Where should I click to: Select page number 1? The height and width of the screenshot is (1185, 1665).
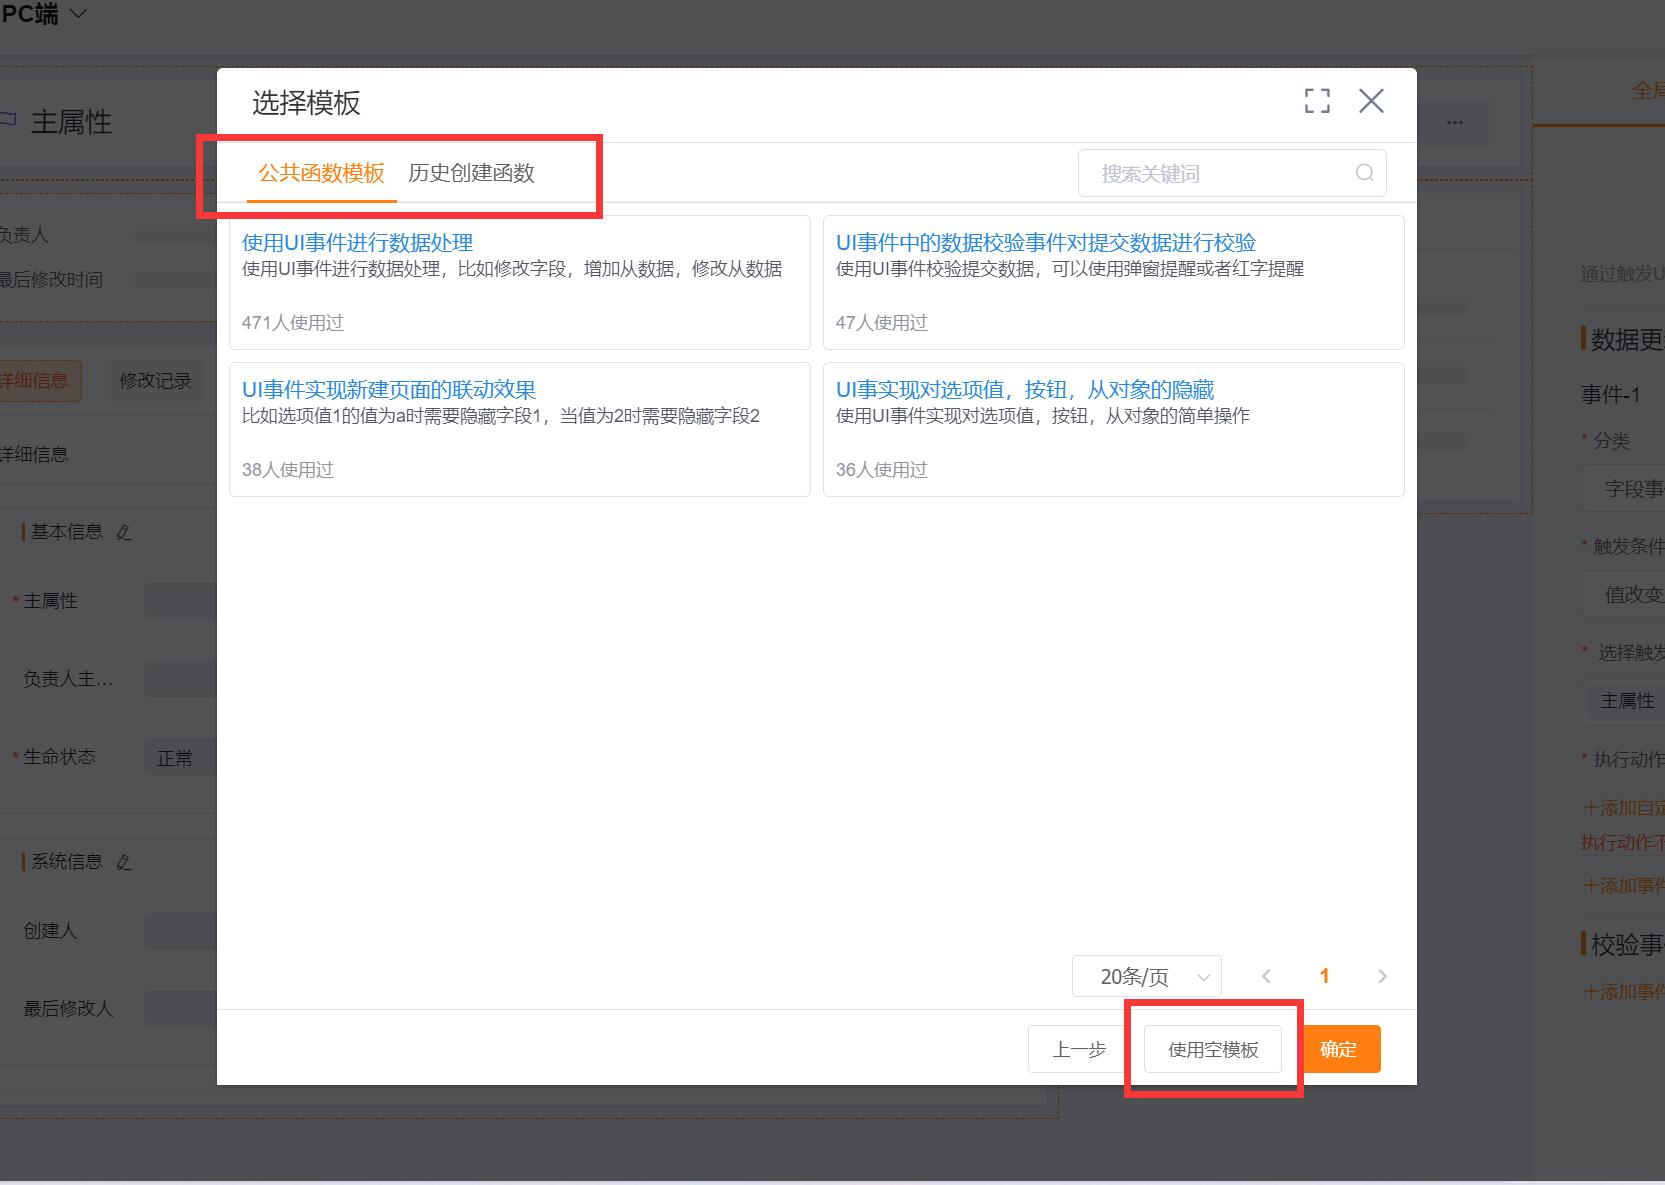[x=1324, y=976]
